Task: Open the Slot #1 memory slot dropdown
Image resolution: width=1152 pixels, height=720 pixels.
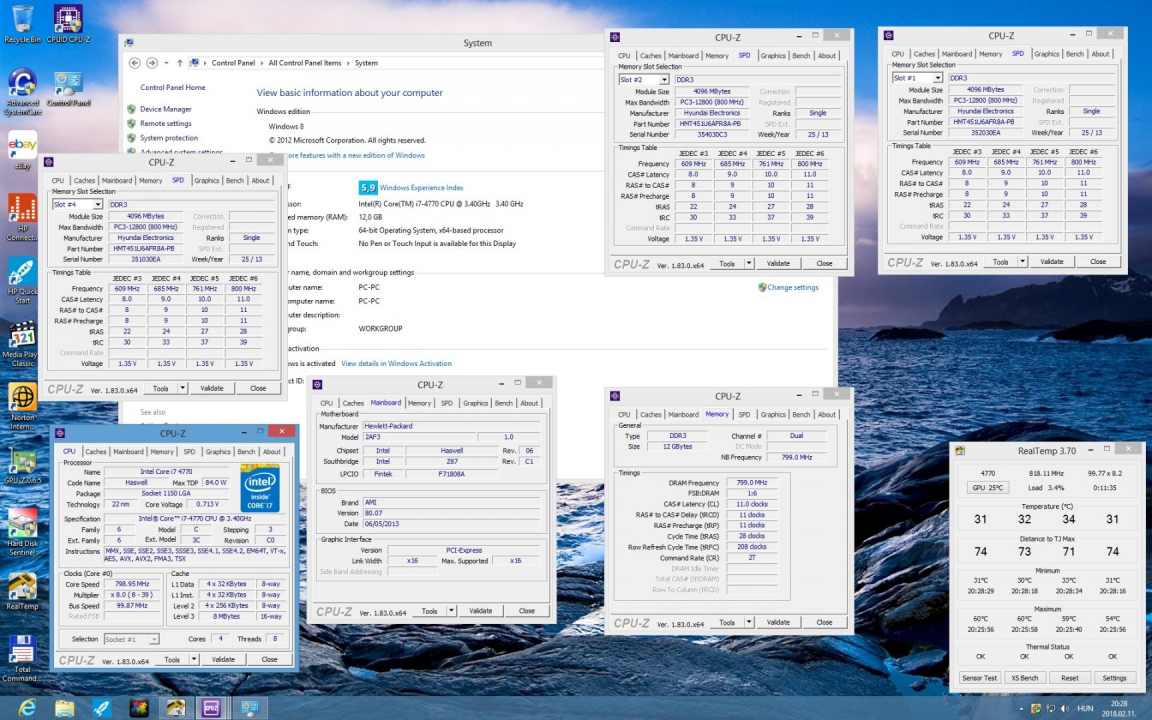Action: coord(938,78)
